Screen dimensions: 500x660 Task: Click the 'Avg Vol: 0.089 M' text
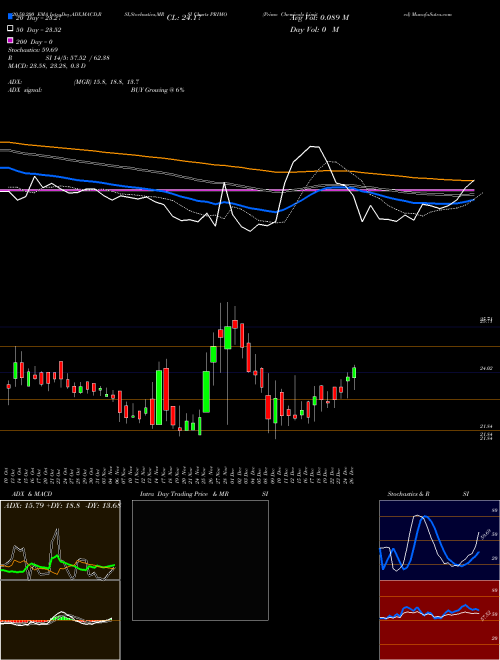coord(319,17)
